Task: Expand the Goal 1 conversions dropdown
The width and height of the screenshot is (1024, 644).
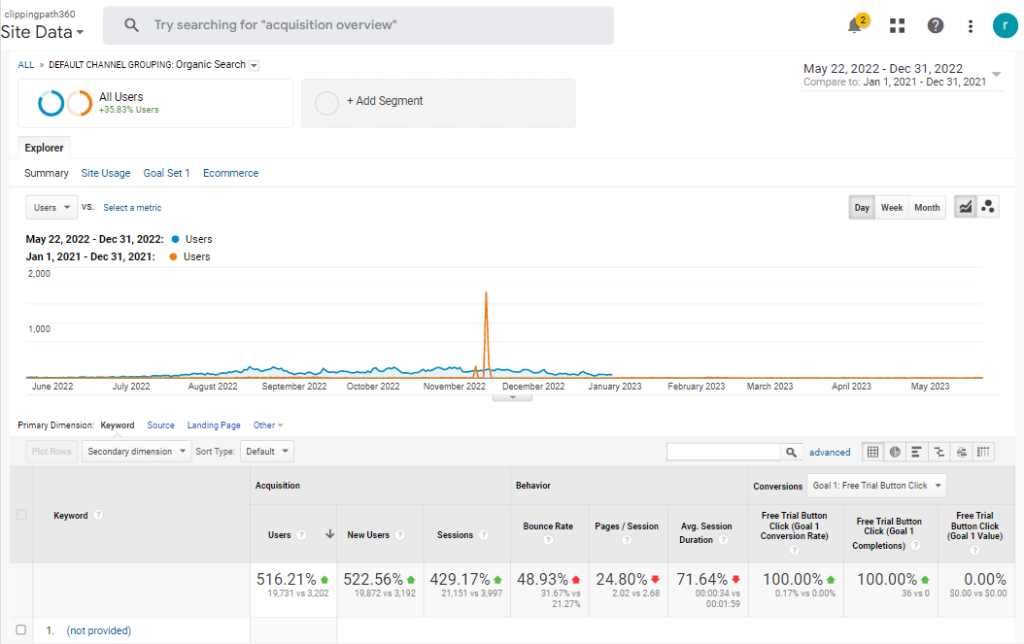Action: tap(876, 486)
